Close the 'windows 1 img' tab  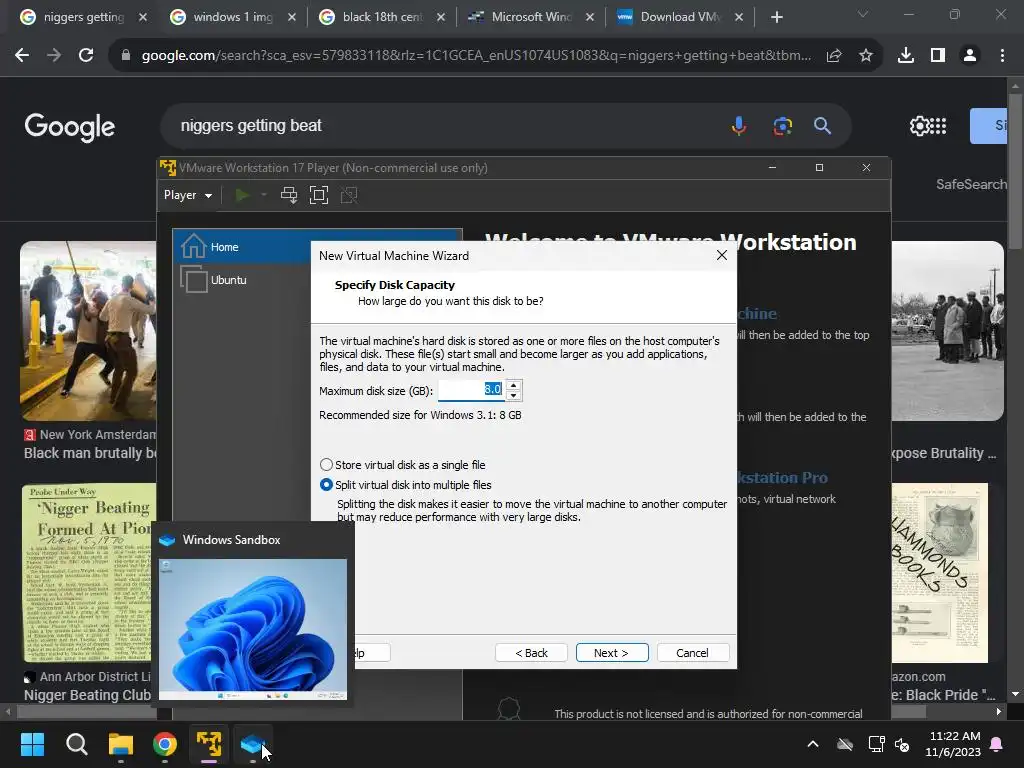click(292, 17)
